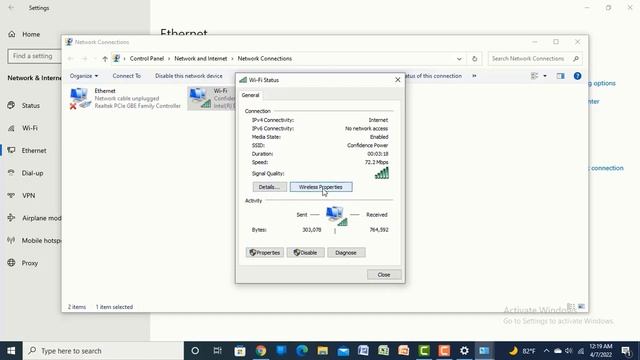Image resolution: width=640 pixels, height=360 pixels.
Task: Open connection Details in Wi-Fi Status
Action: point(269,187)
